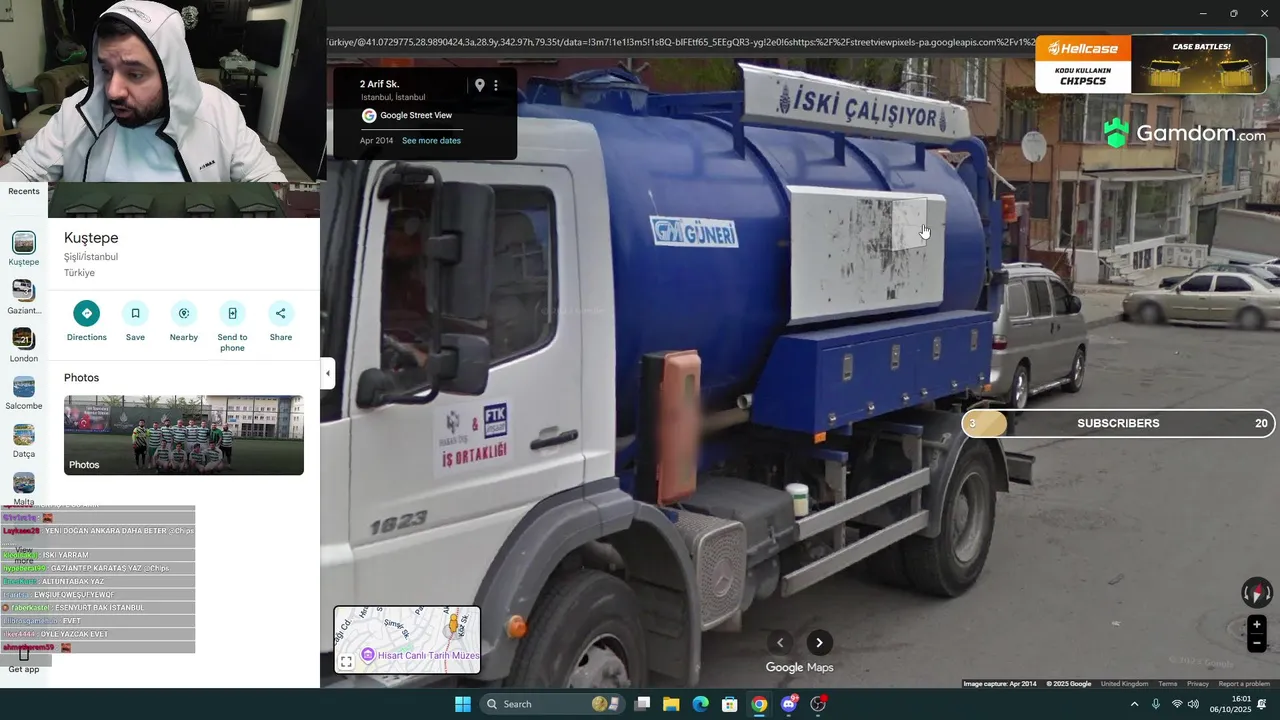The height and width of the screenshot is (720, 1280).
Task: Zoom in with the plus button
Action: (x=1257, y=625)
